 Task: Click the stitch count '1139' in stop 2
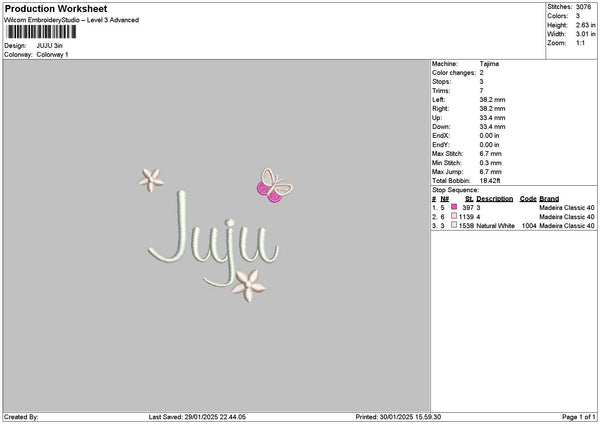(x=466, y=217)
